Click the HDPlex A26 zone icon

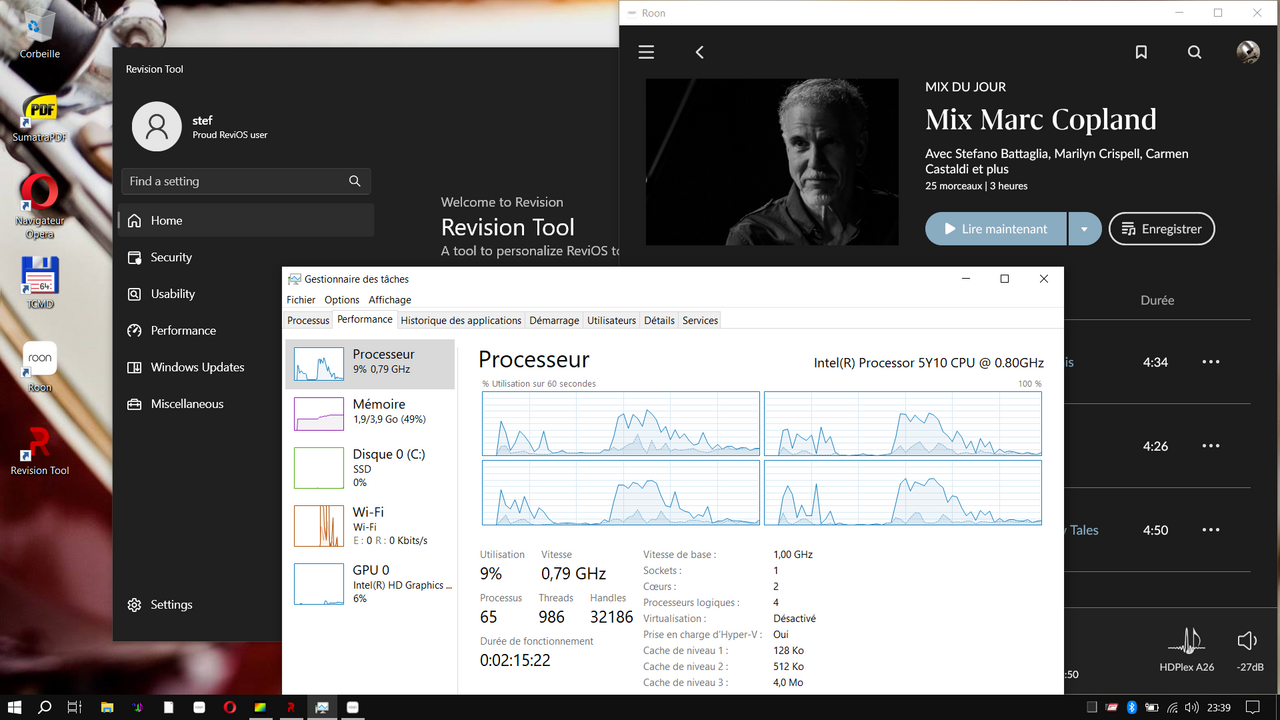1187,642
